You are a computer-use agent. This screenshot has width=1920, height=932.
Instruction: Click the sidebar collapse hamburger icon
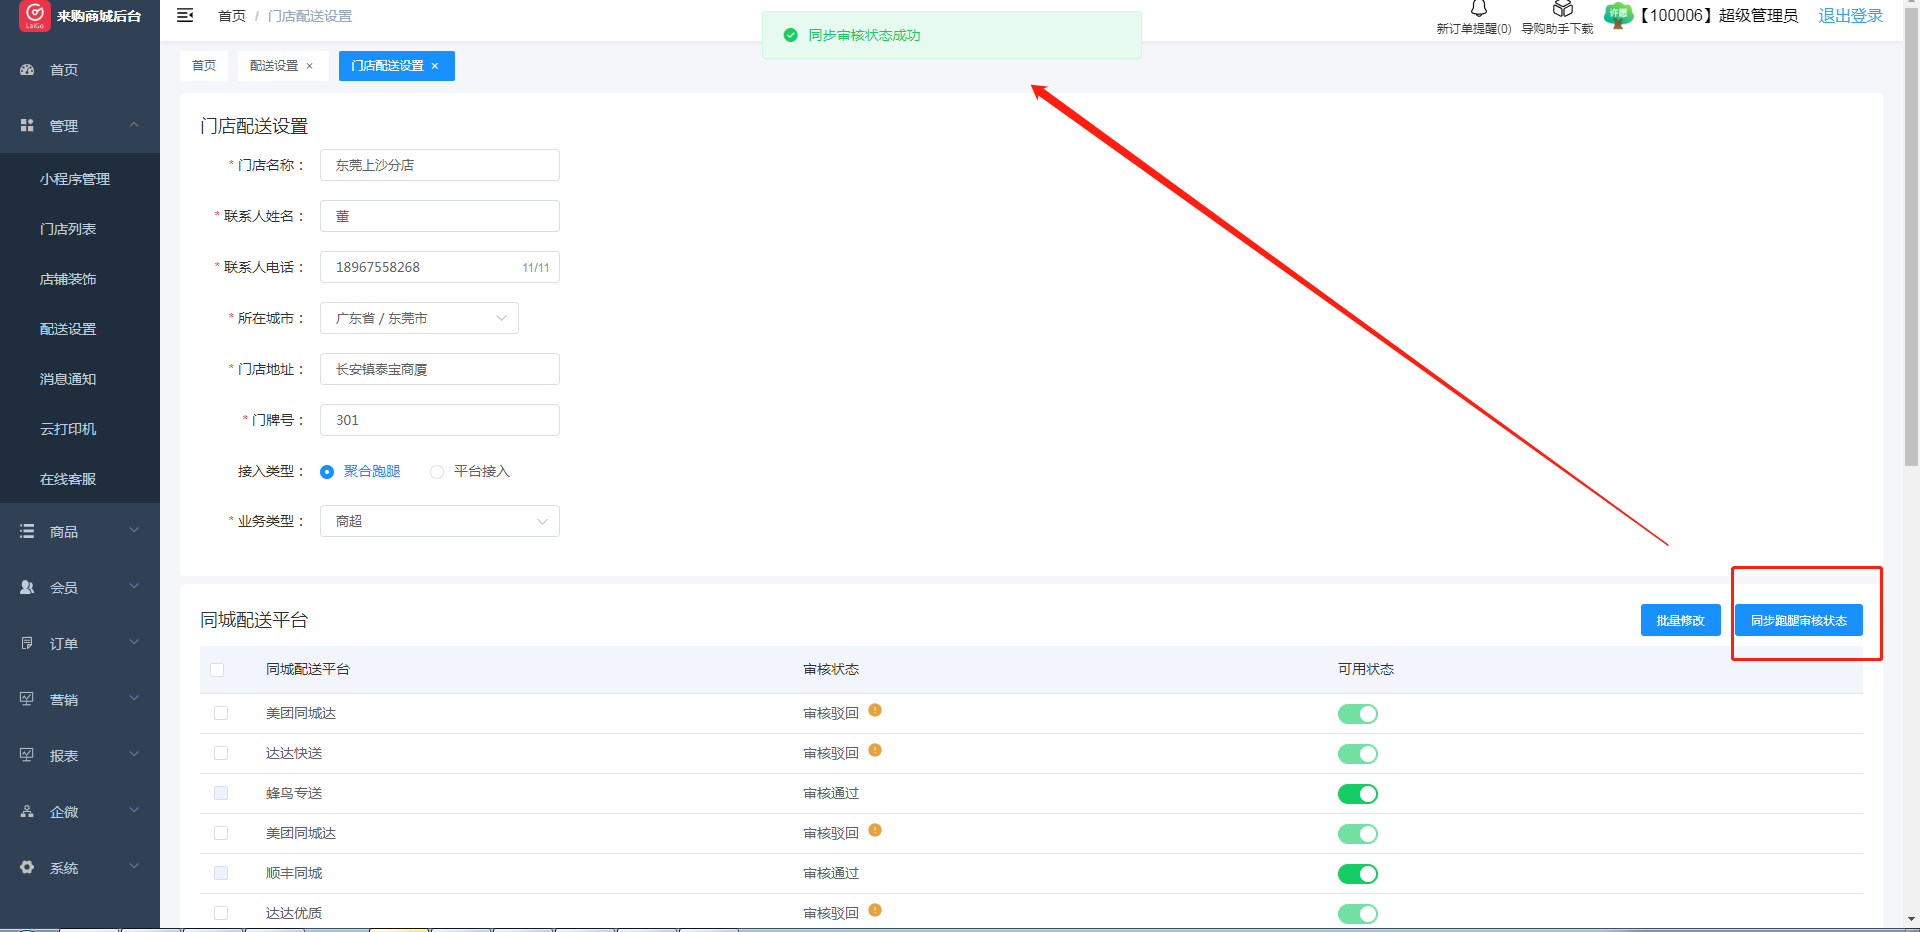185,15
